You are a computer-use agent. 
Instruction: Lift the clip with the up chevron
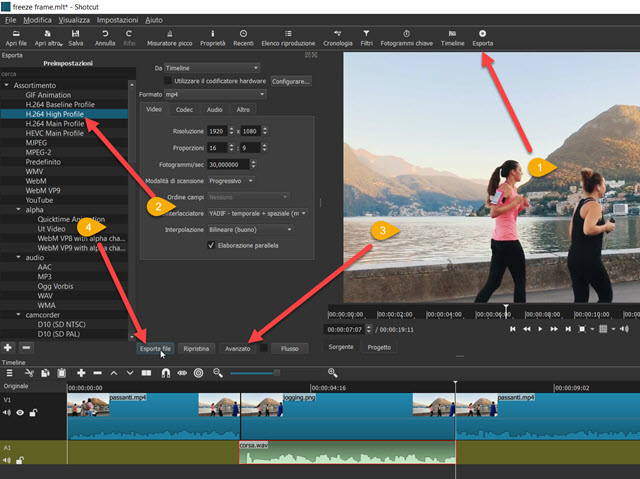pos(114,373)
